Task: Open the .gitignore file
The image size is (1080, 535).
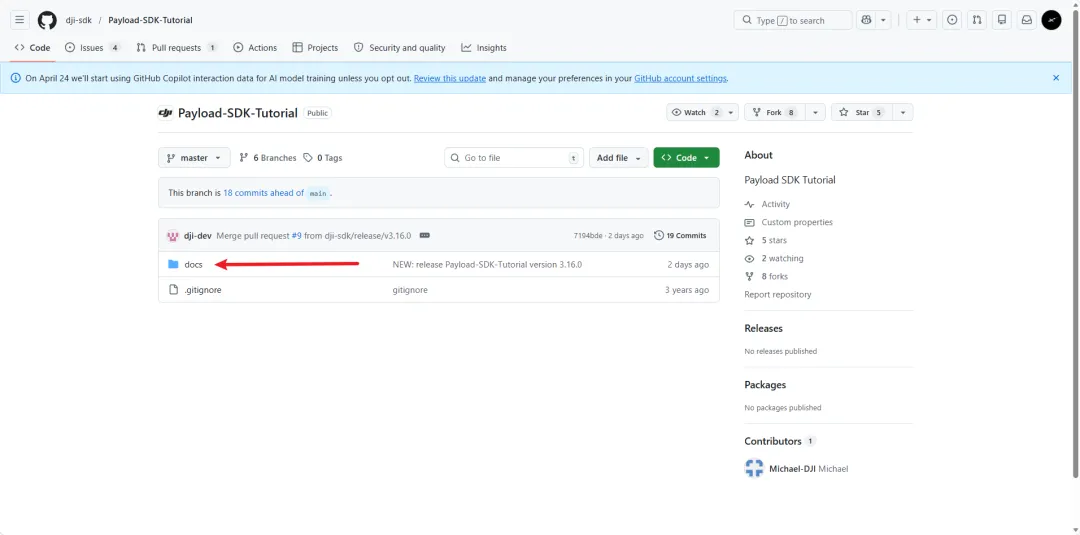Action: coord(202,290)
